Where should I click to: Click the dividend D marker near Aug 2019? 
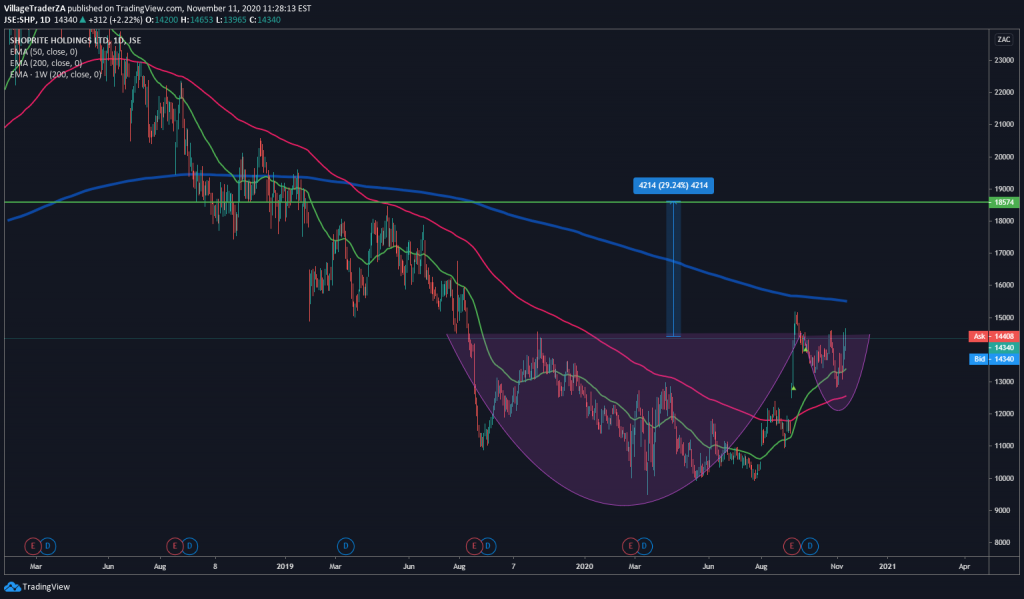(x=487, y=545)
